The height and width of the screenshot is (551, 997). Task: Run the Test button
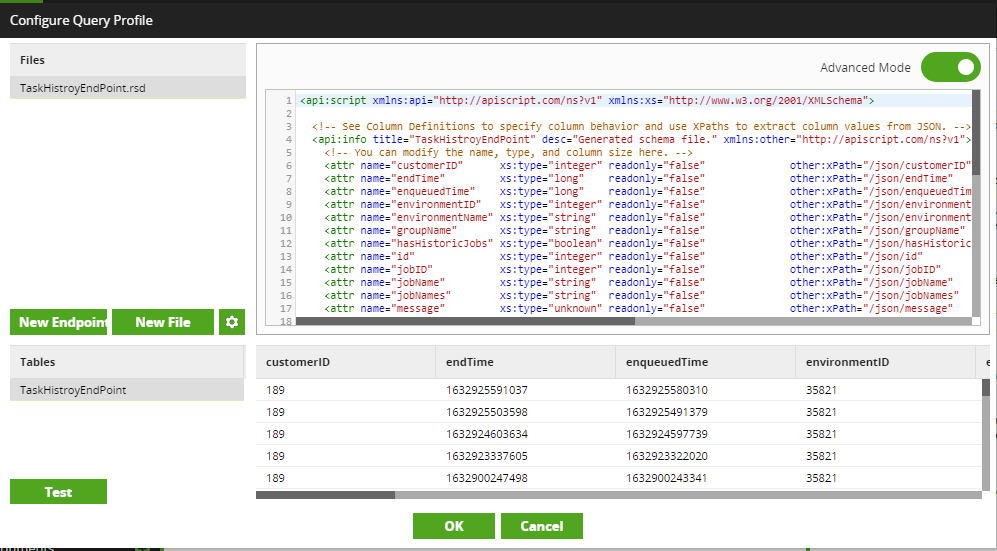tap(58, 492)
